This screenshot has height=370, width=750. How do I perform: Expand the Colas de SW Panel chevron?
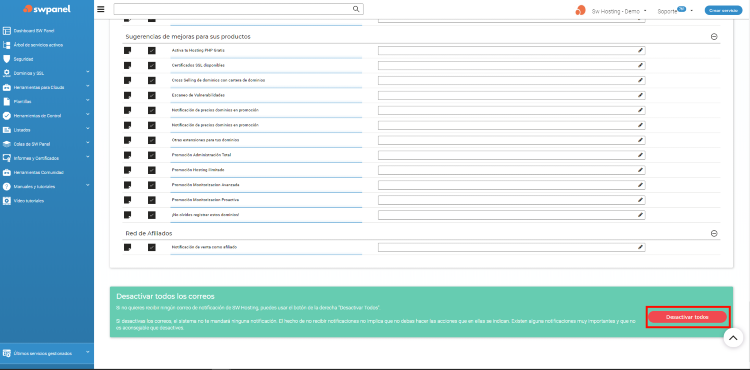tap(88, 142)
